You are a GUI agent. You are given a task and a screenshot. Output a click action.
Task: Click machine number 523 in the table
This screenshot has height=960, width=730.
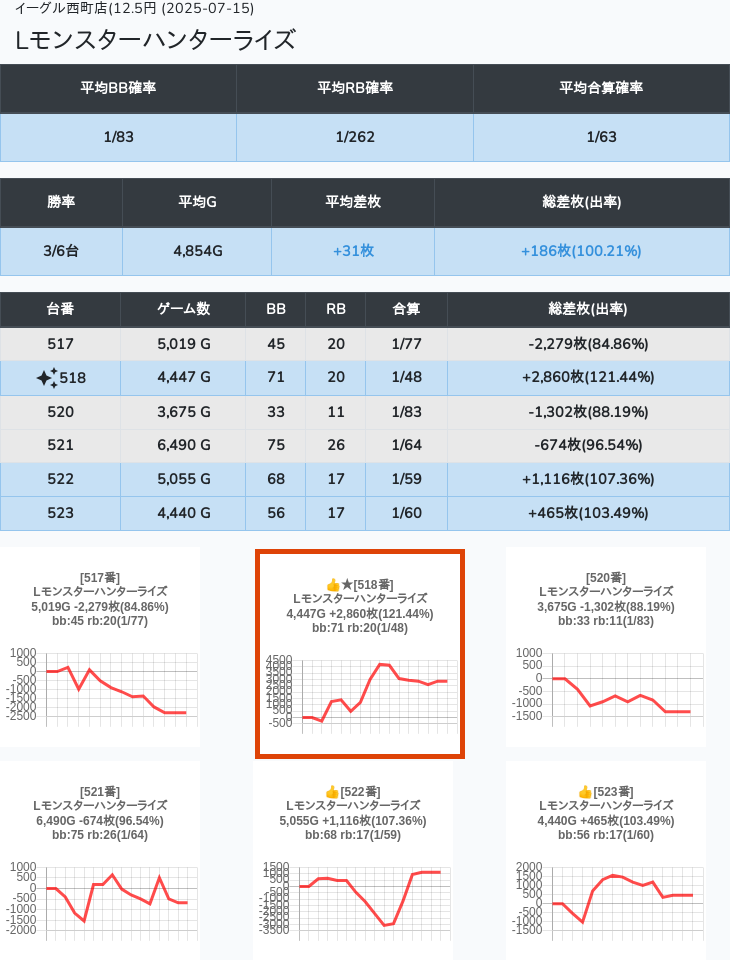(x=60, y=513)
